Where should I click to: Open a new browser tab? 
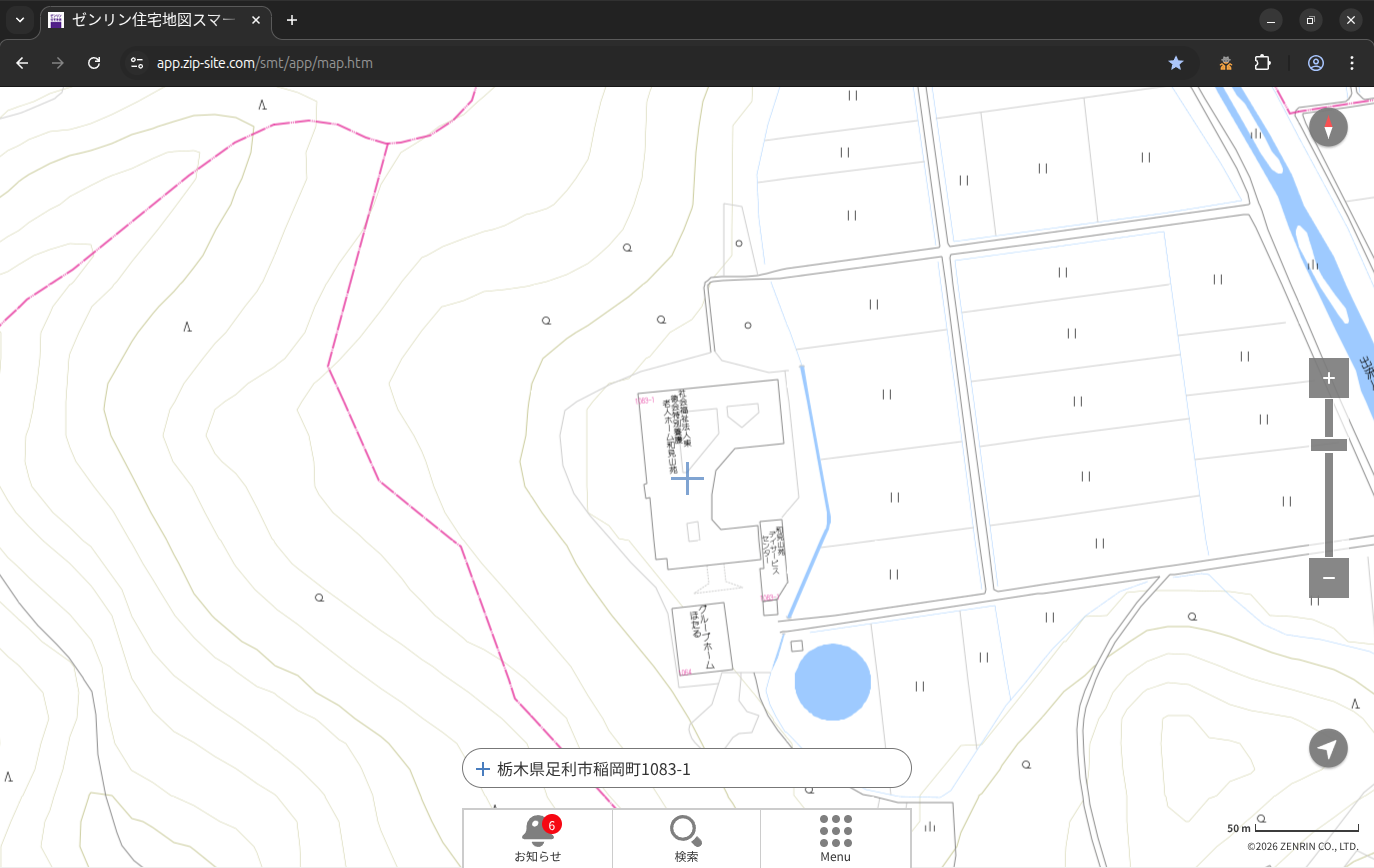292,20
